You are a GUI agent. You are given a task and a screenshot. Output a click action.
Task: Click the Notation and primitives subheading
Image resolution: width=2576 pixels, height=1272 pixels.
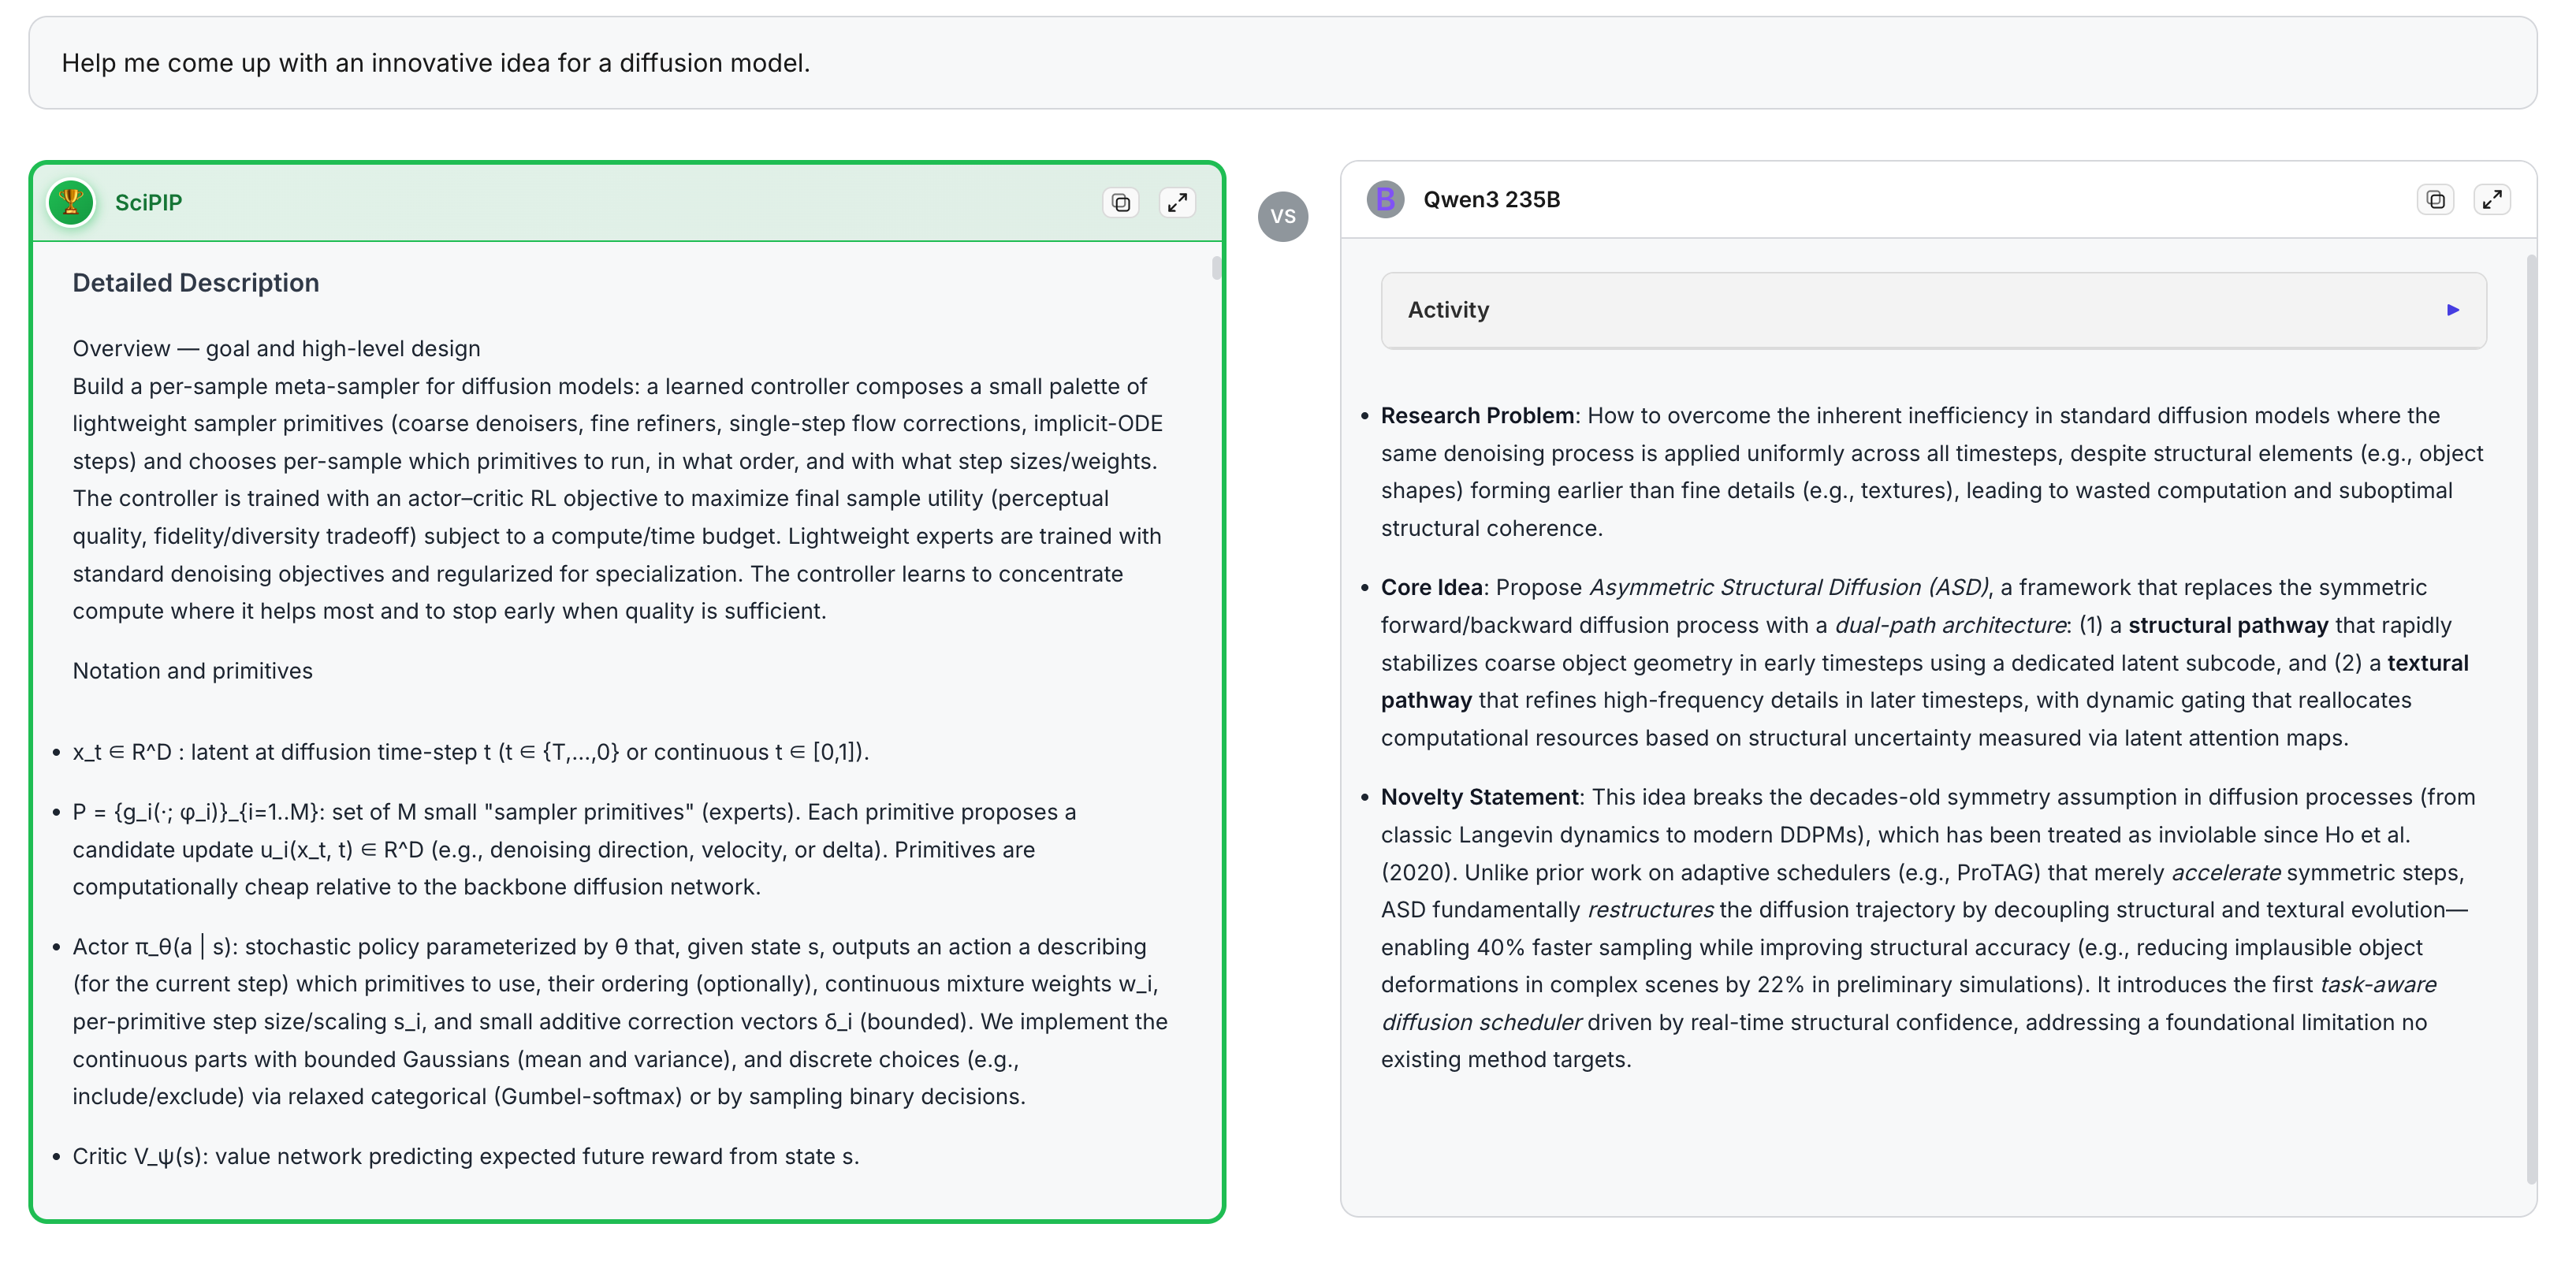pyautogui.click(x=193, y=671)
